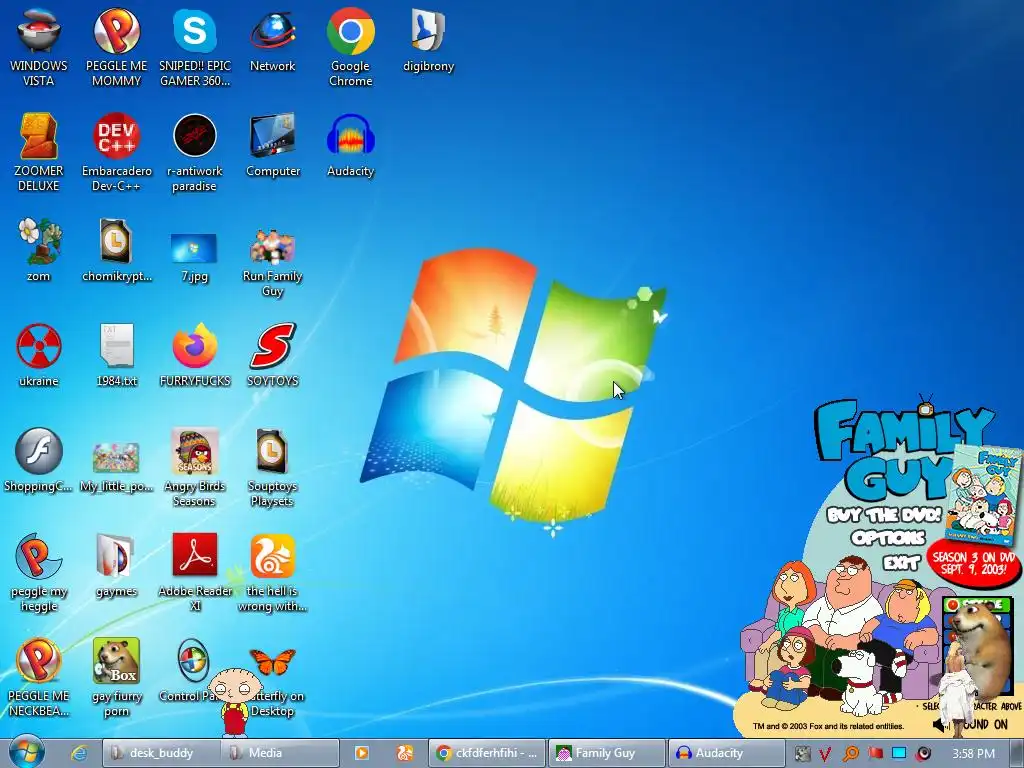
Task: Switch to the Audacity taskbar window
Action: pyautogui.click(x=726, y=753)
